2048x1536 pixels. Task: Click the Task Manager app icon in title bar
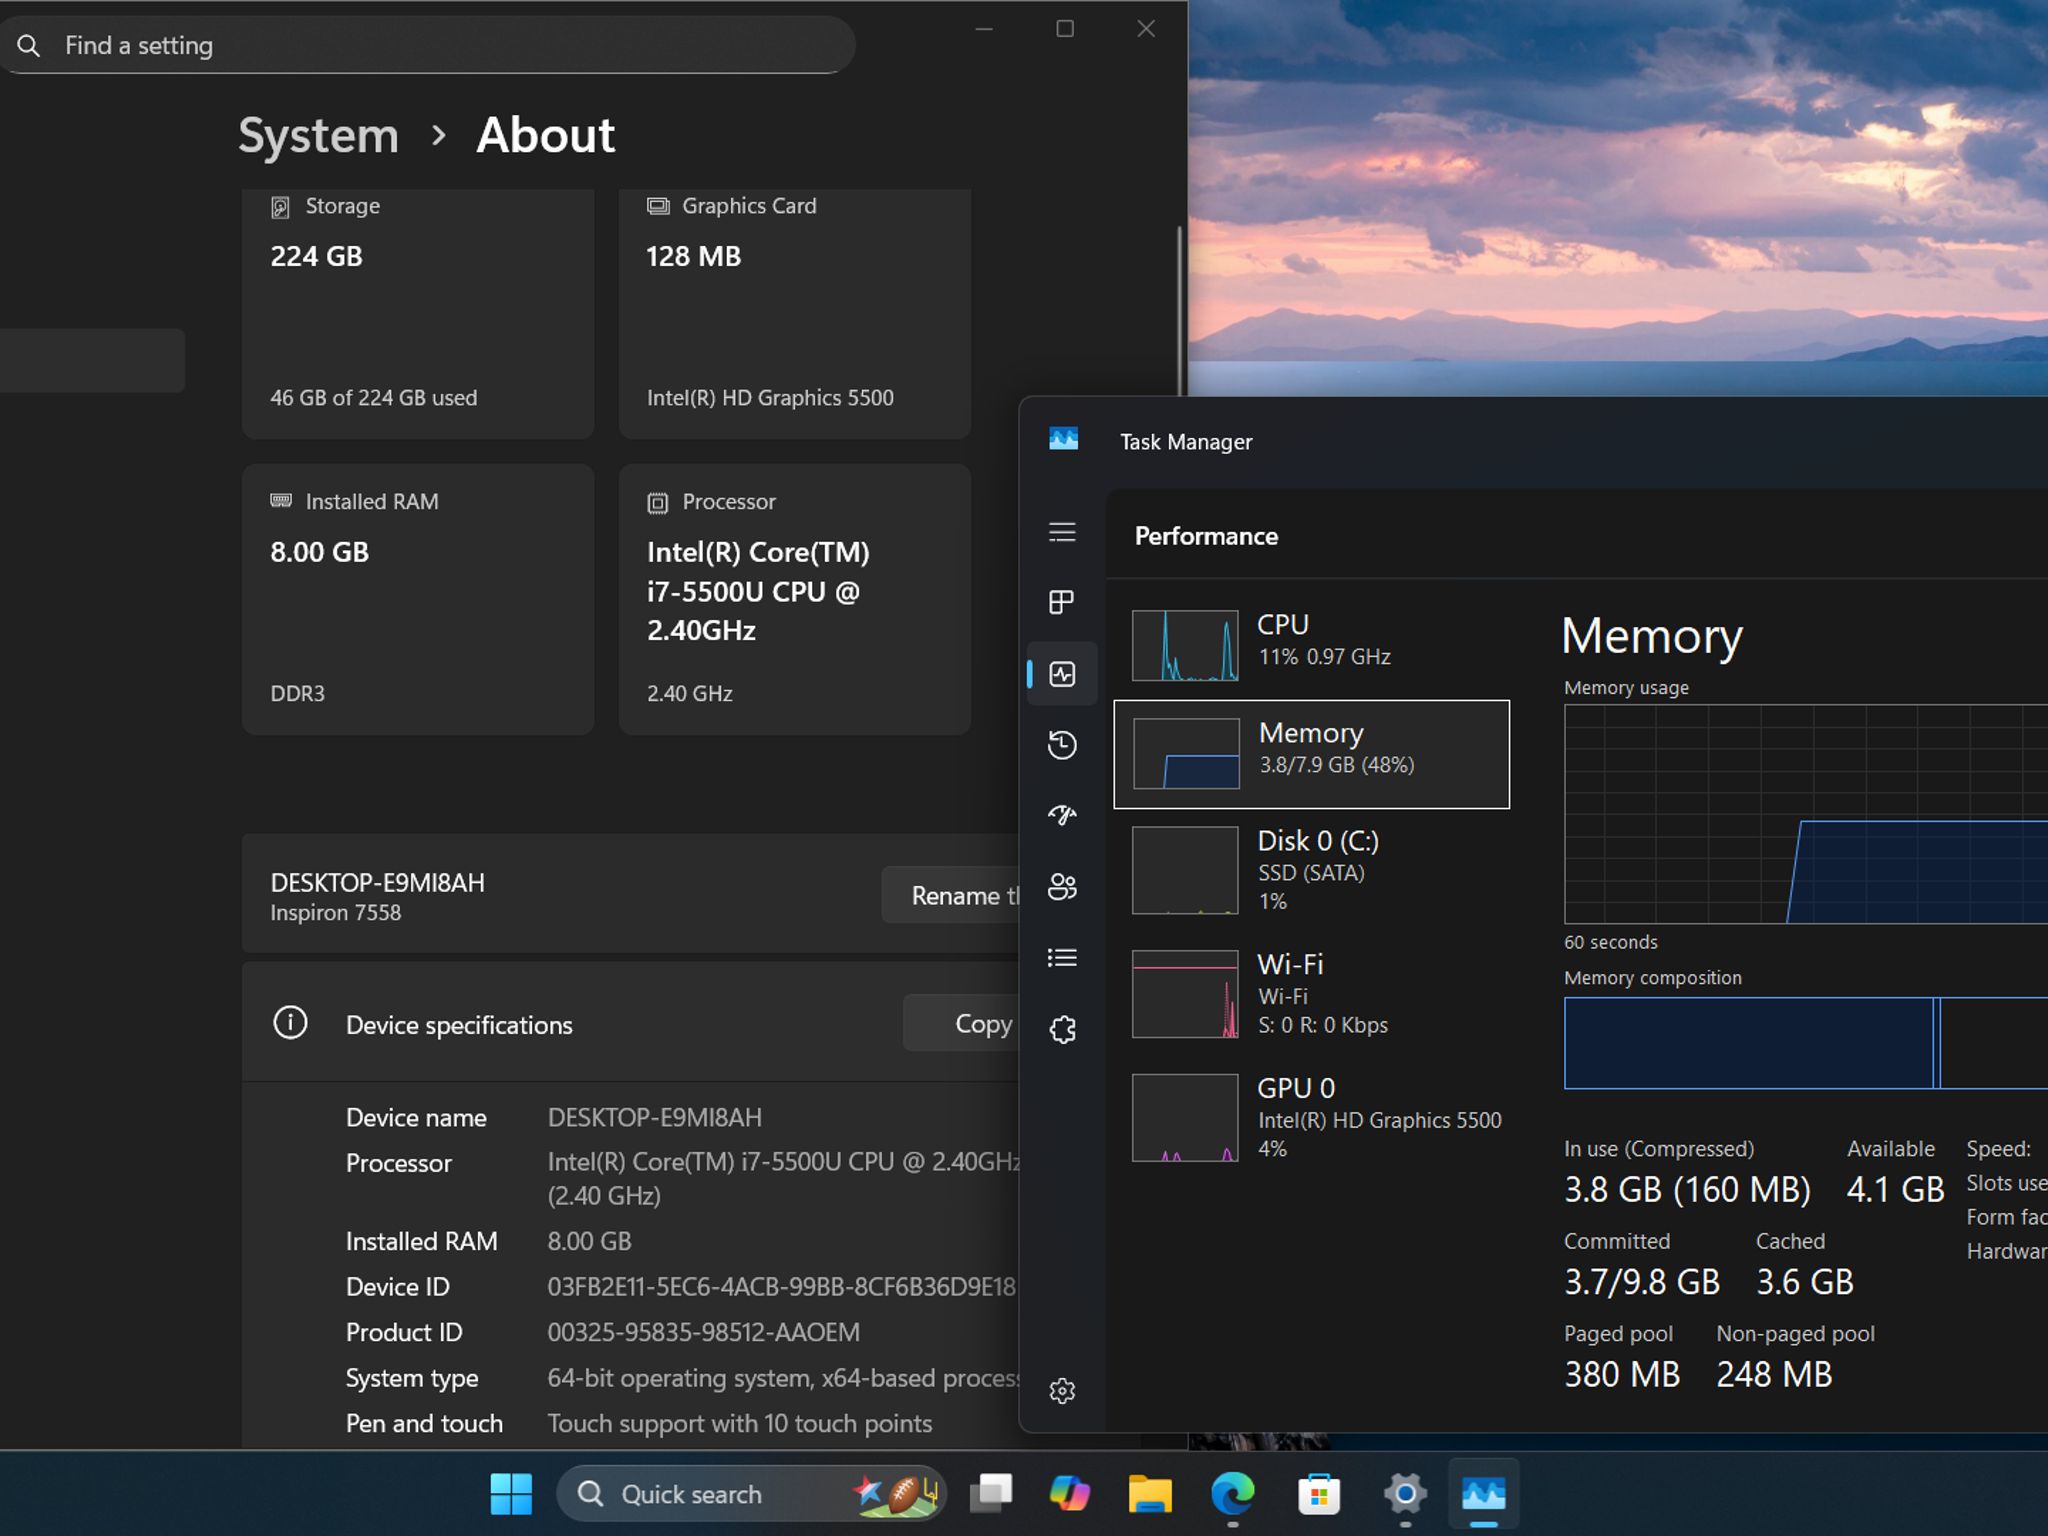coord(1063,439)
